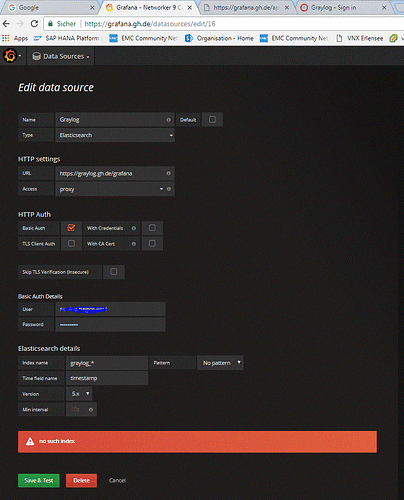Viewport: 404px width, 500px height.
Task: Open first EMC Community Net bookmark
Action: pyautogui.click(x=144, y=38)
